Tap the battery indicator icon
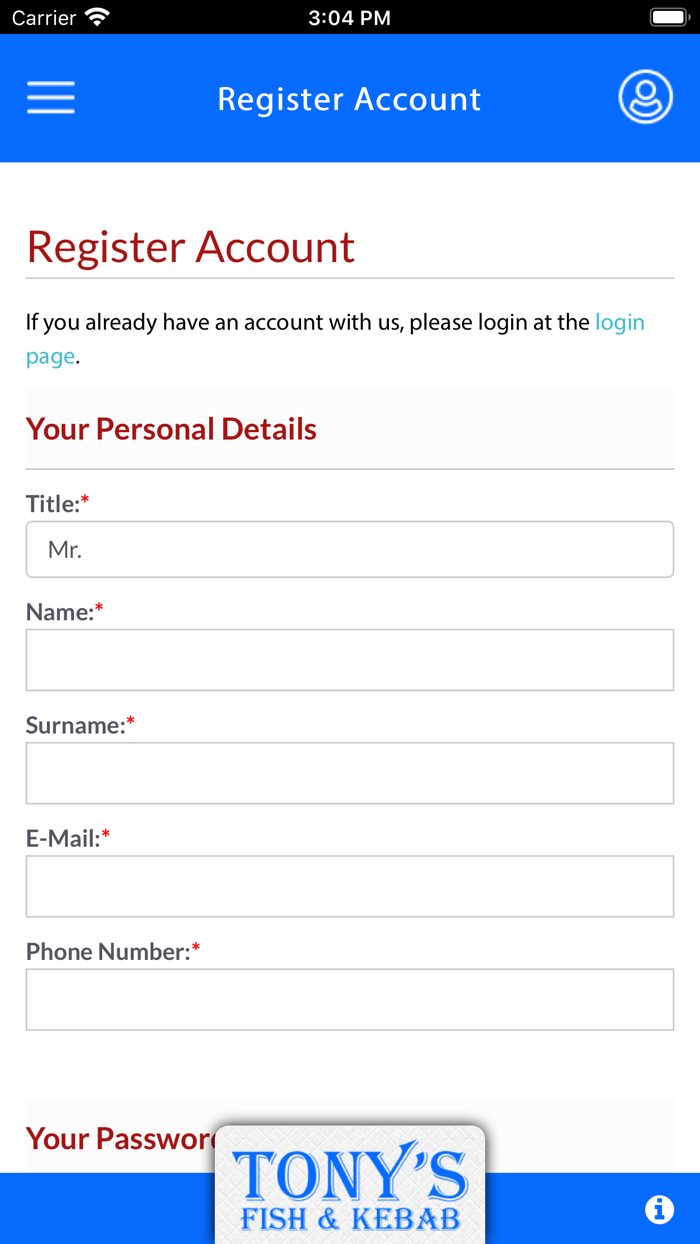The height and width of the screenshot is (1244, 700). click(667, 17)
